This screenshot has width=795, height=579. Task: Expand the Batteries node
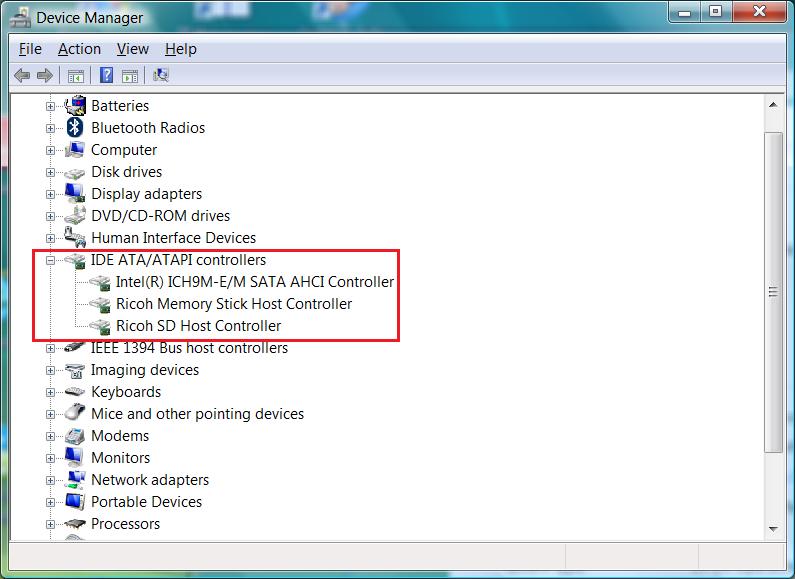click(50, 106)
